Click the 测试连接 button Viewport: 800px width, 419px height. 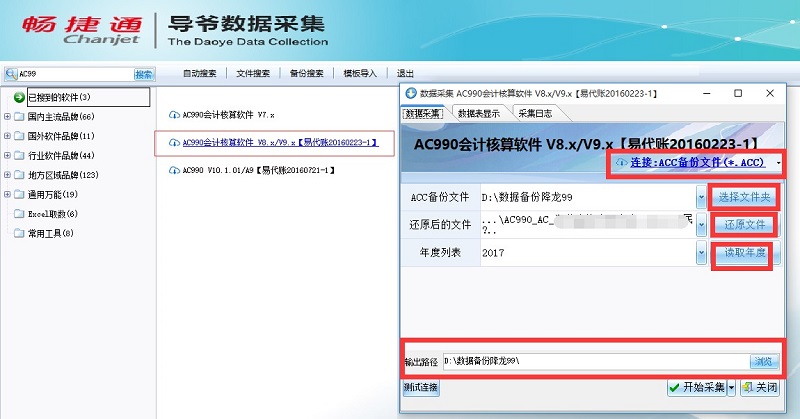point(421,387)
